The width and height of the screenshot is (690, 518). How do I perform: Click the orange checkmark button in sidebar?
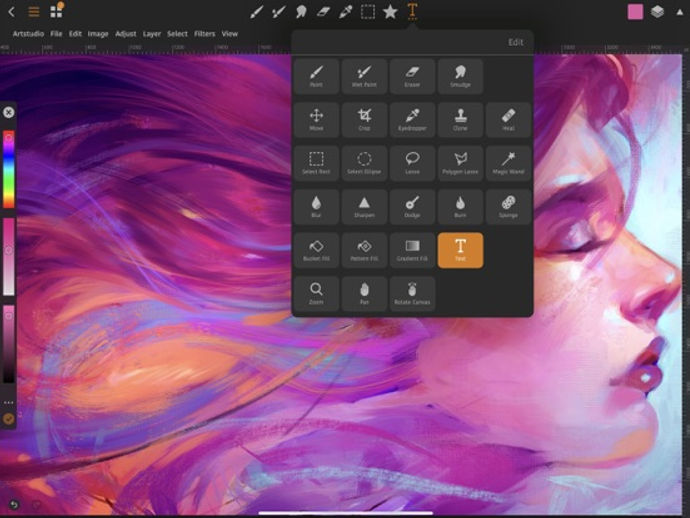(x=8, y=419)
